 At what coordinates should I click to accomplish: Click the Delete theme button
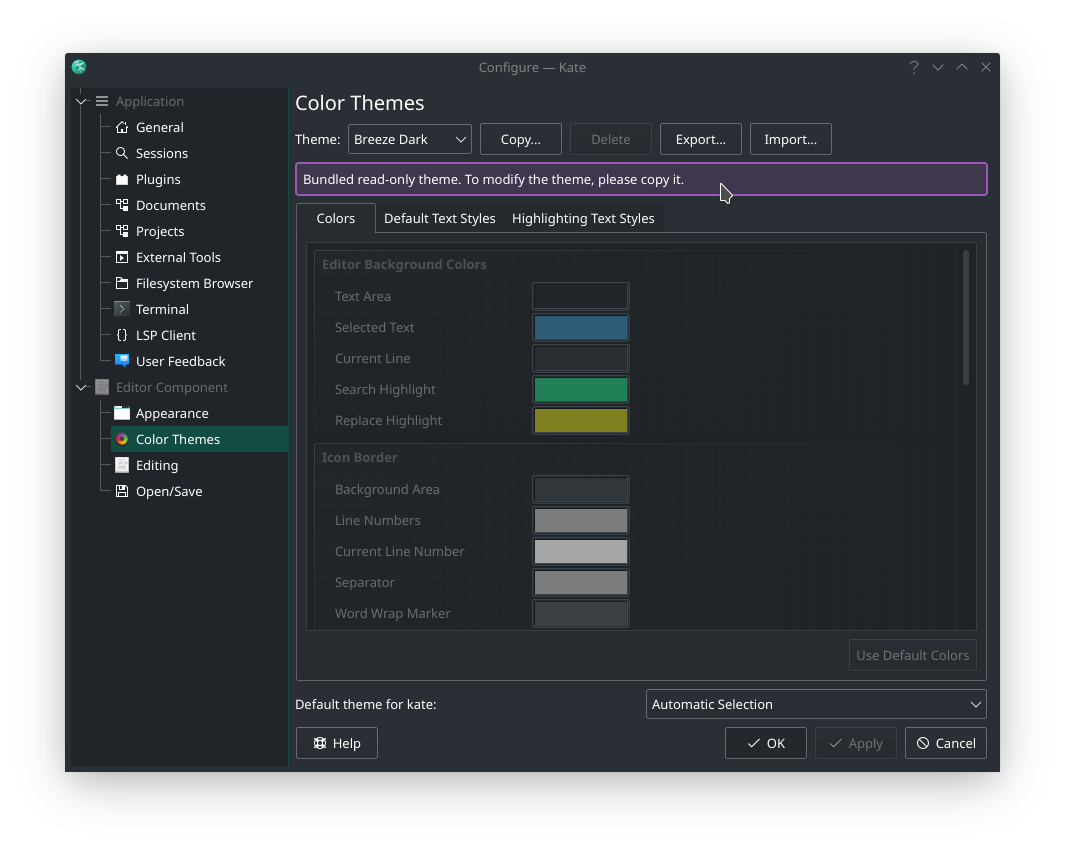(611, 139)
